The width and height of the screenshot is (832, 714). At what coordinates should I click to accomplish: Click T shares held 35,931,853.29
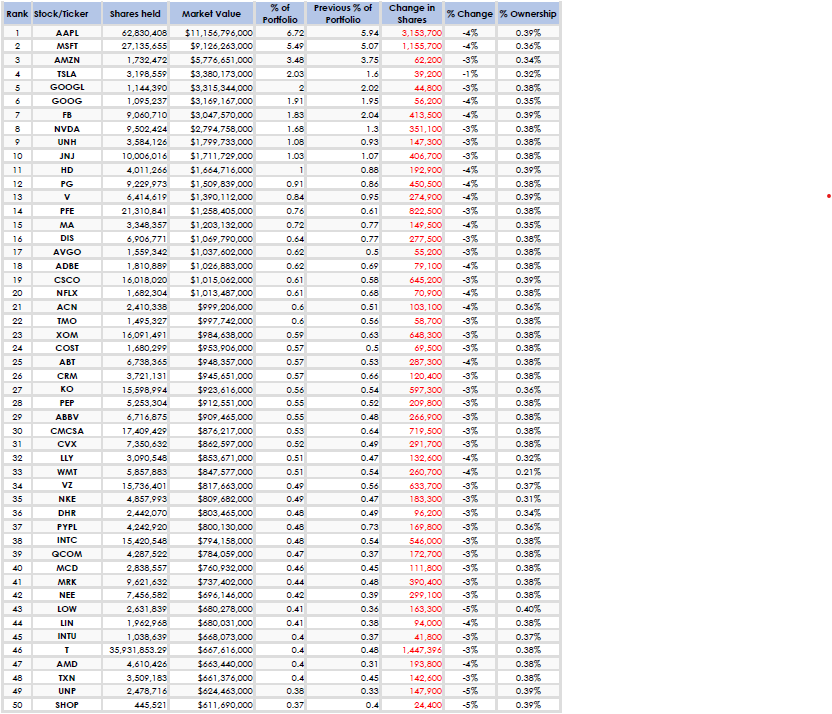coord(135,650)
